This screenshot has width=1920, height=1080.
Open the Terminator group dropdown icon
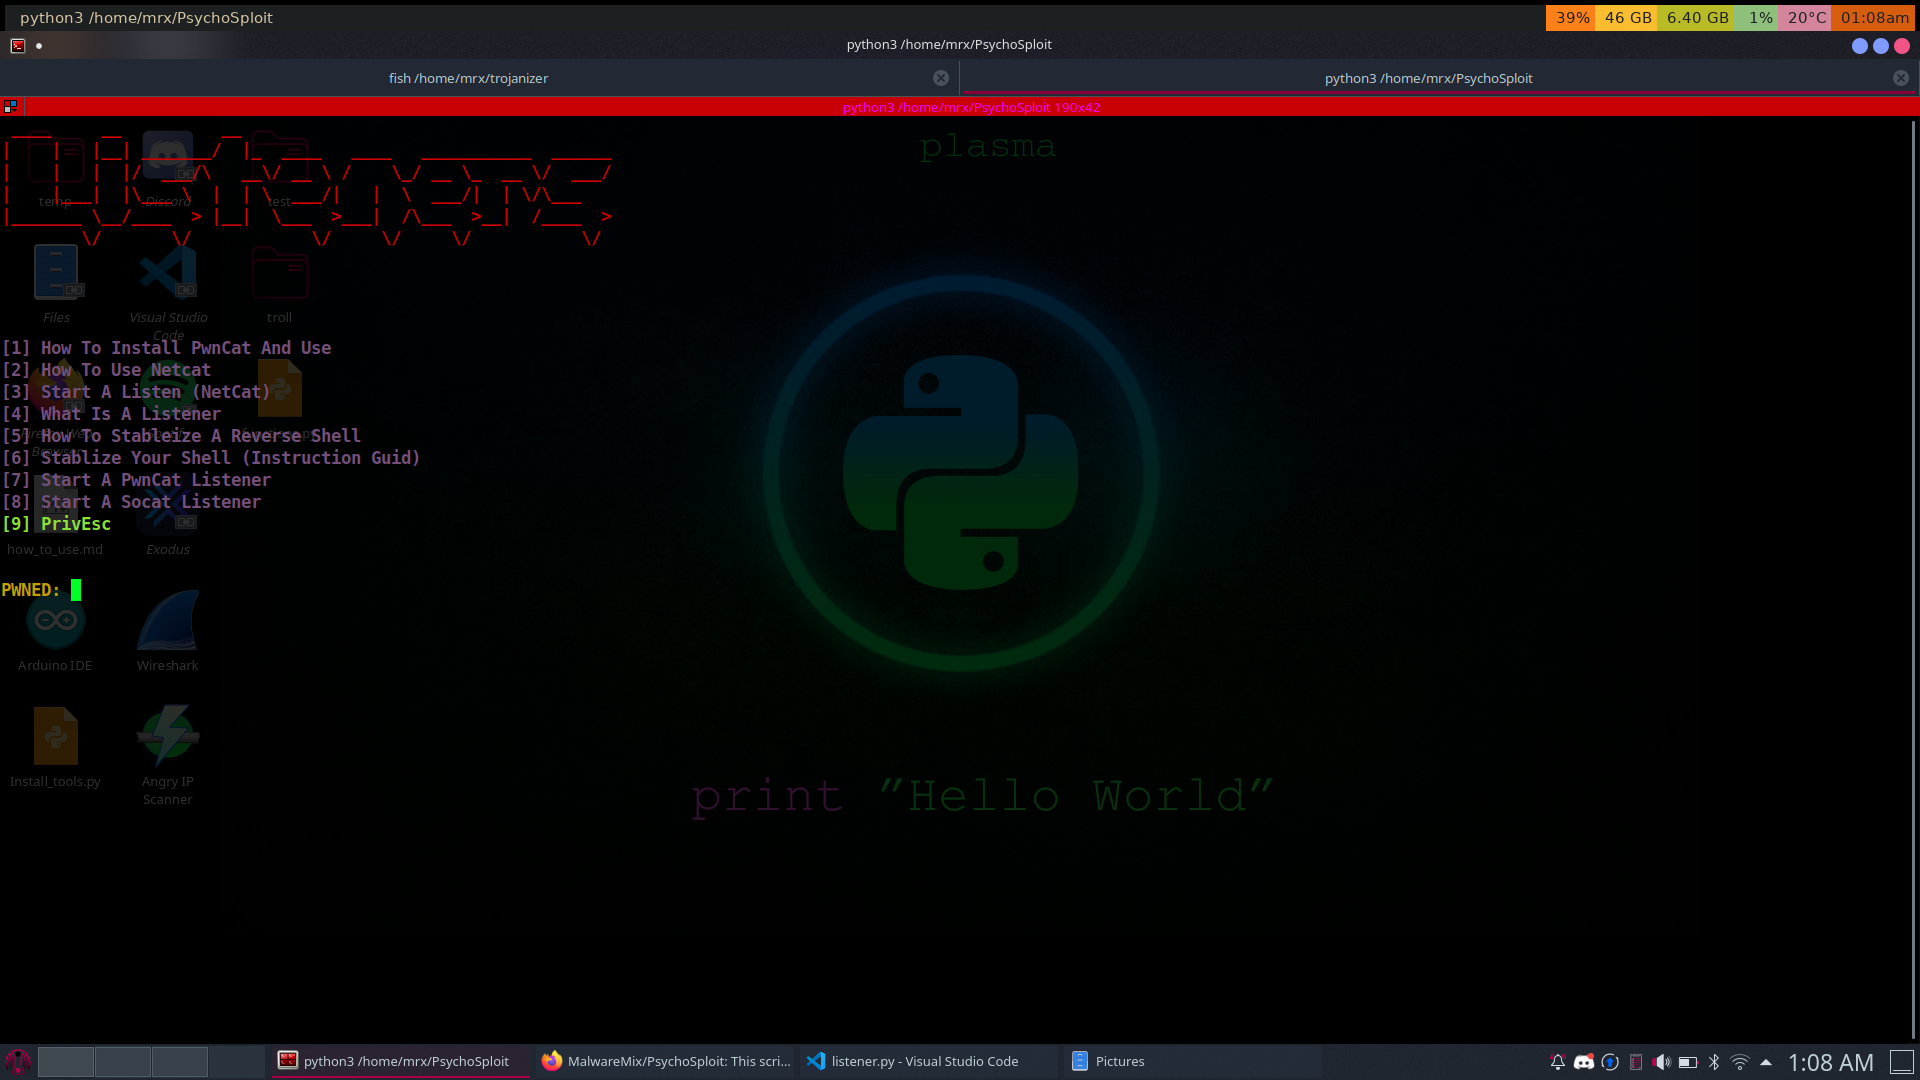[10, 106]
